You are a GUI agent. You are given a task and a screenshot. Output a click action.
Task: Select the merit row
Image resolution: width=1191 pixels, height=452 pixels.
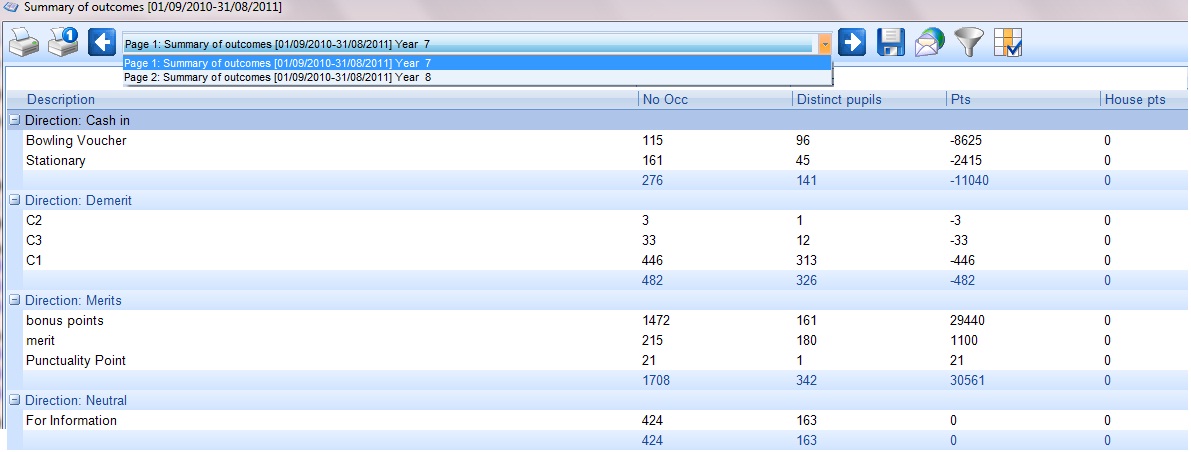click(x=605, y=340)
